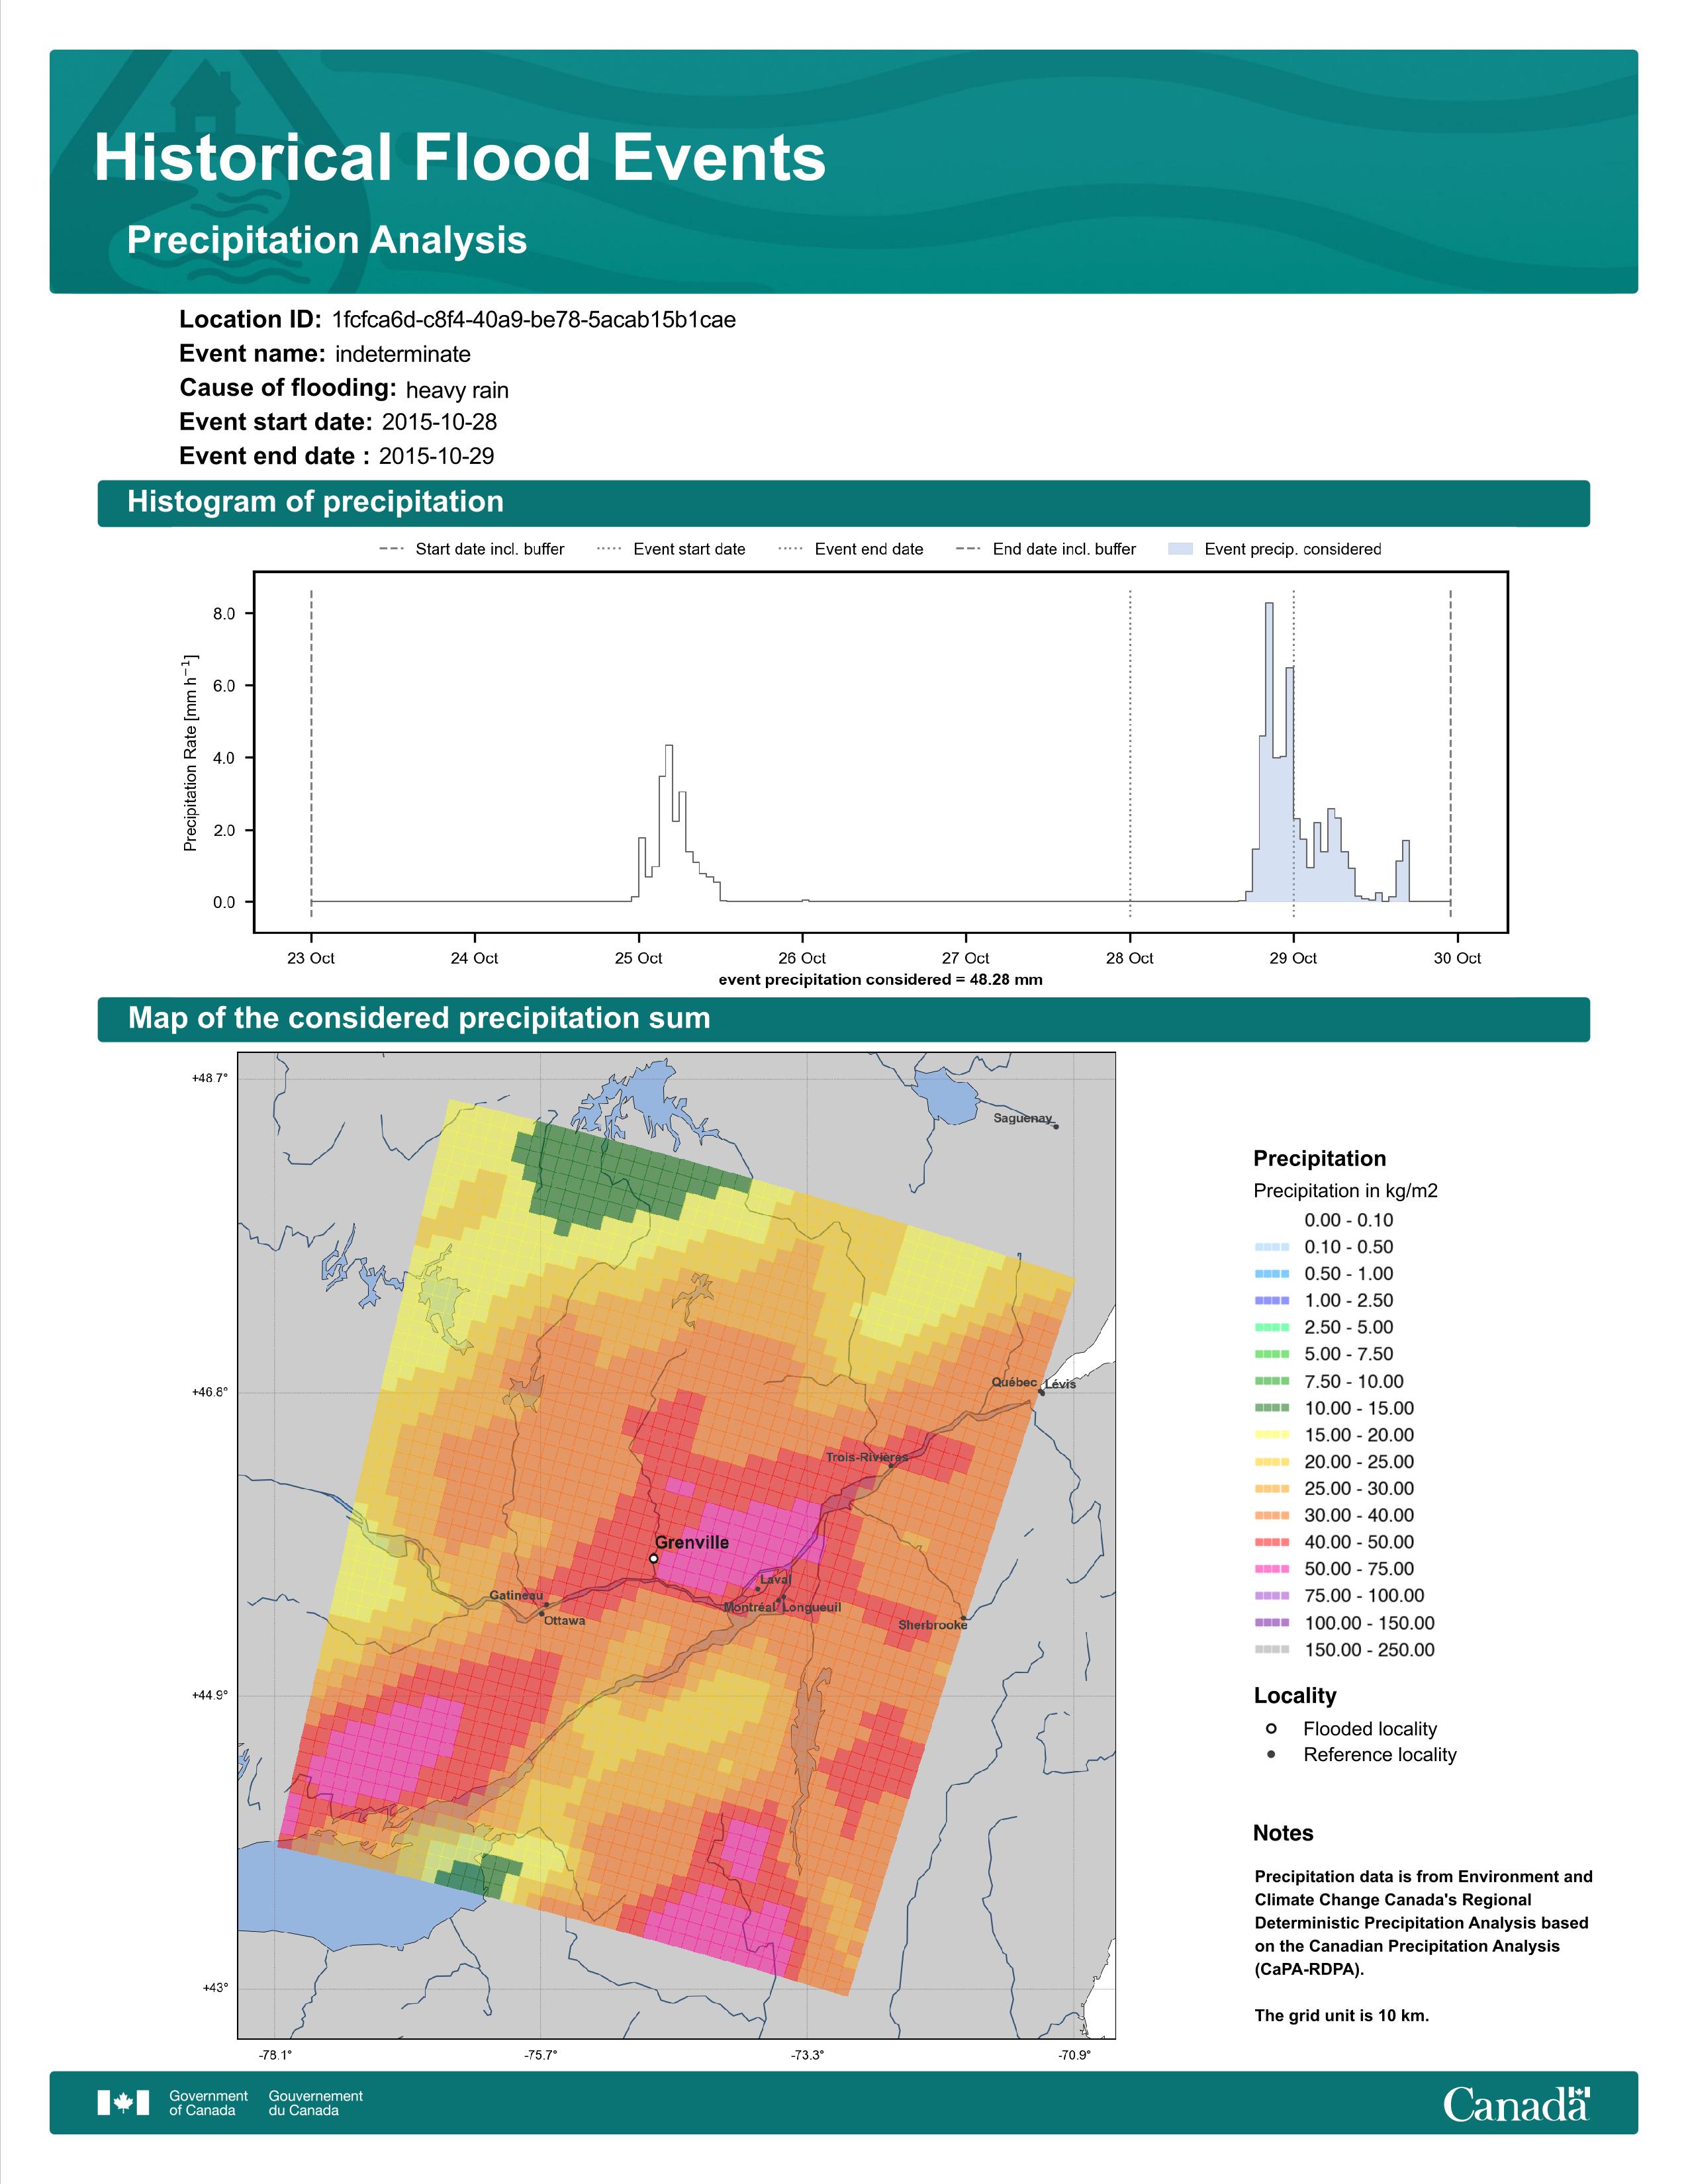Click the Government of Canada footer text

pyautogui.click(x=208, y=2103)
